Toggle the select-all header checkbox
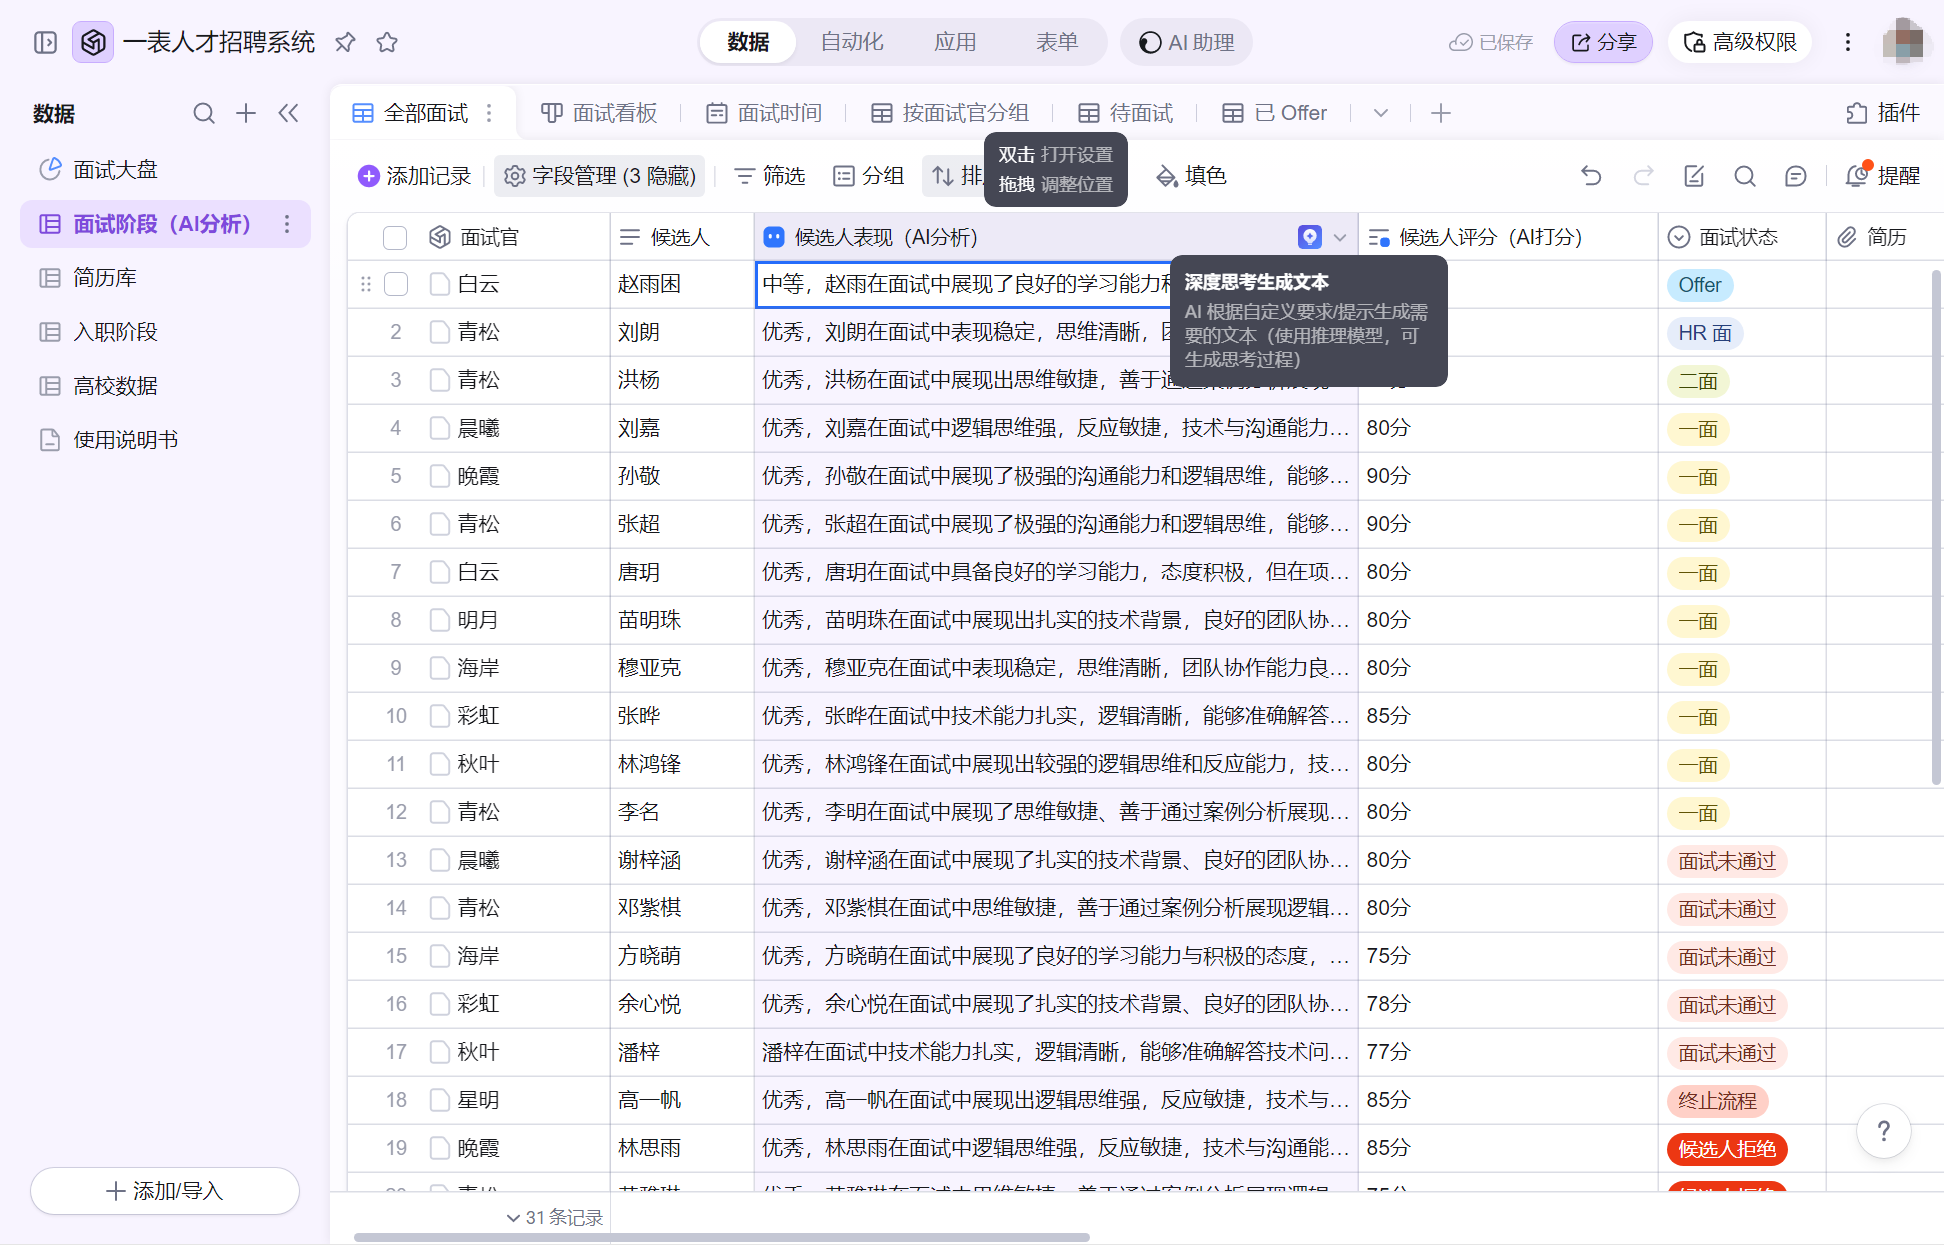Image resolution: width=1944 pixels, height=1245 pixels. pos(395,237)
